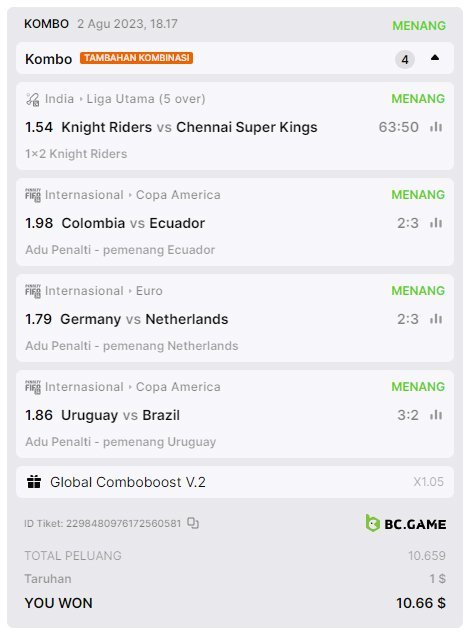466x635 pixels.
Task: Click the Tambahan Kombinasi orange badge
Action: tap(136, 58)
